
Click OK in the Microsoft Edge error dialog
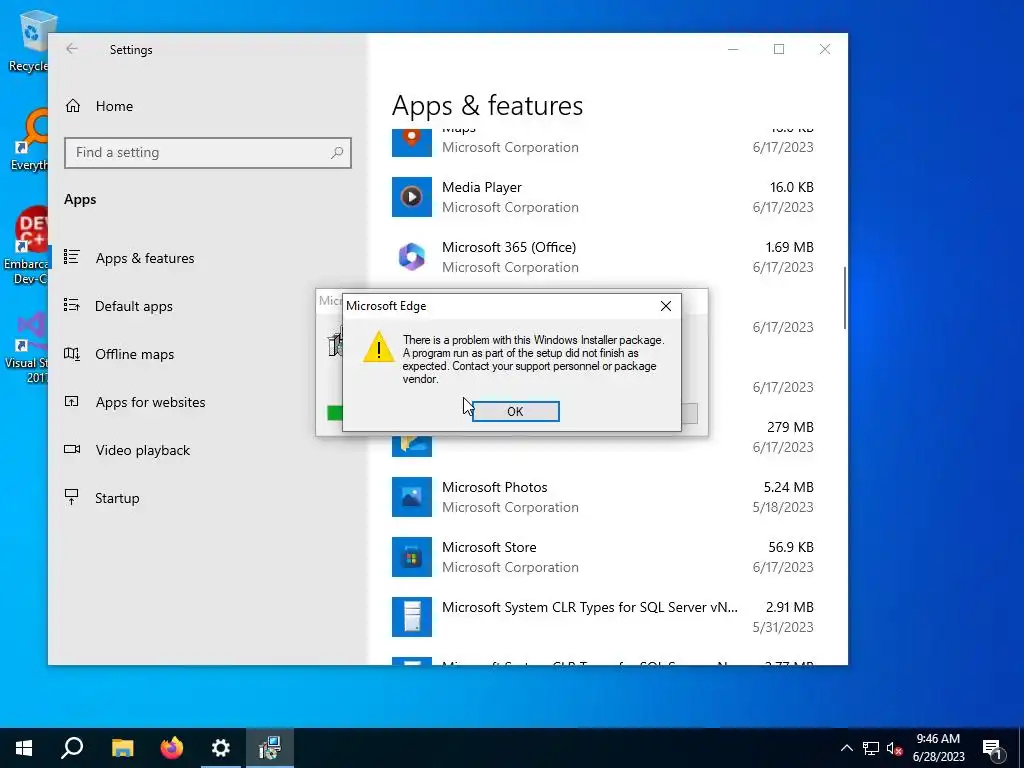(x=515, y=411)
